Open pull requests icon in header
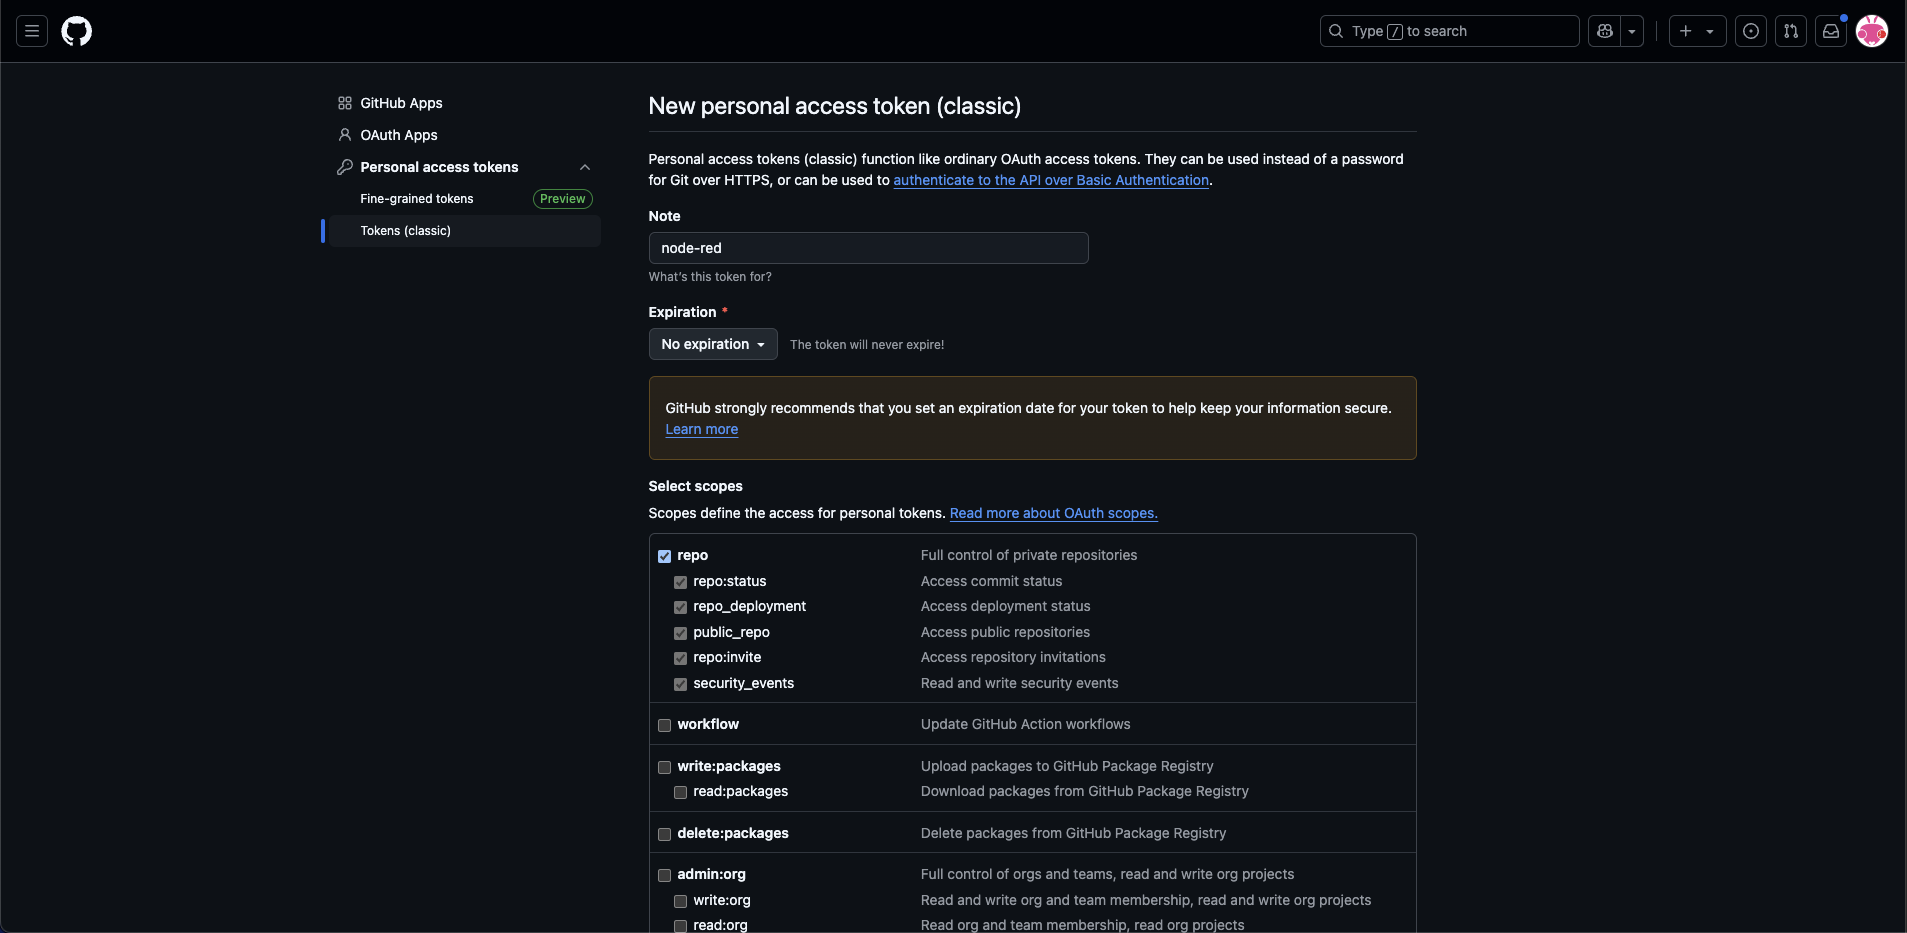Screen dimensions: 1907x933 [x=1791, y=31]
